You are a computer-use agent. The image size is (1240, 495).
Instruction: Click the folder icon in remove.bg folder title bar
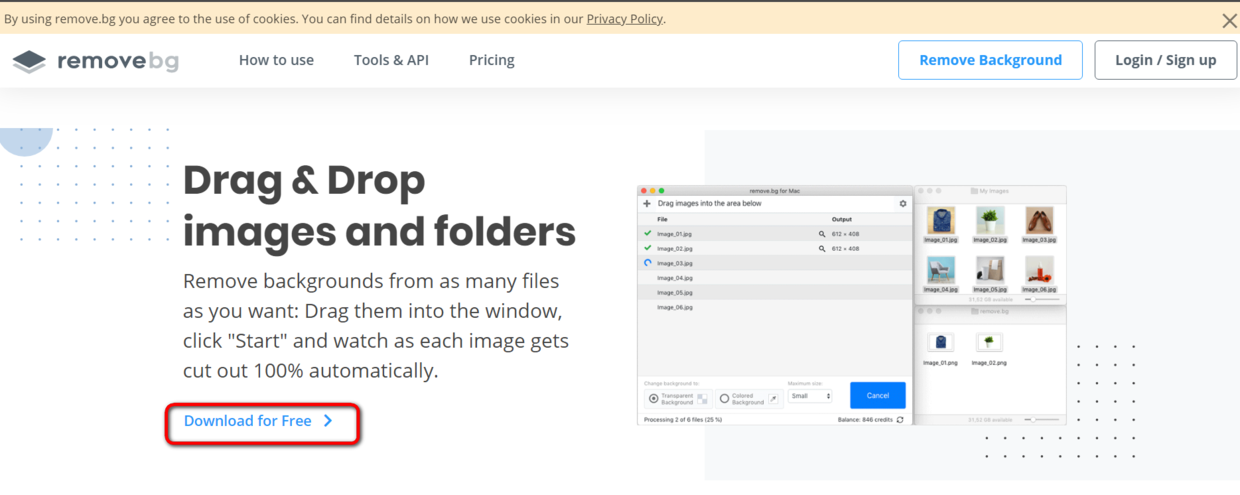coord(974,311)
